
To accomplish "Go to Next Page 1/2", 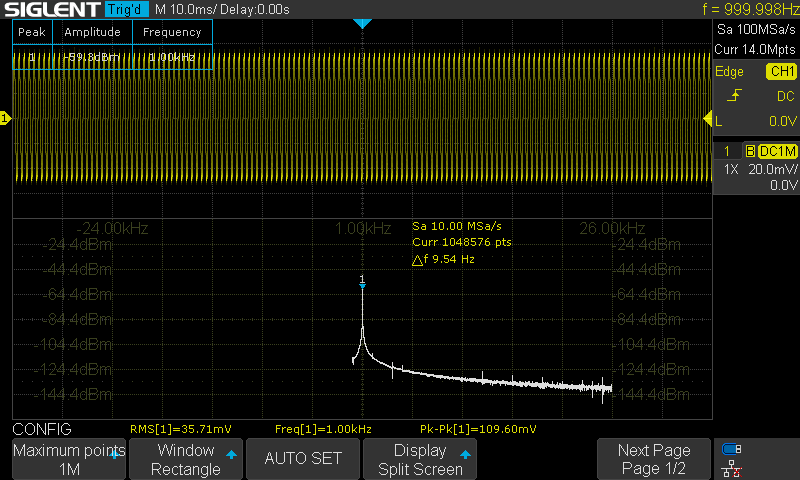I will tap(654, 459).
